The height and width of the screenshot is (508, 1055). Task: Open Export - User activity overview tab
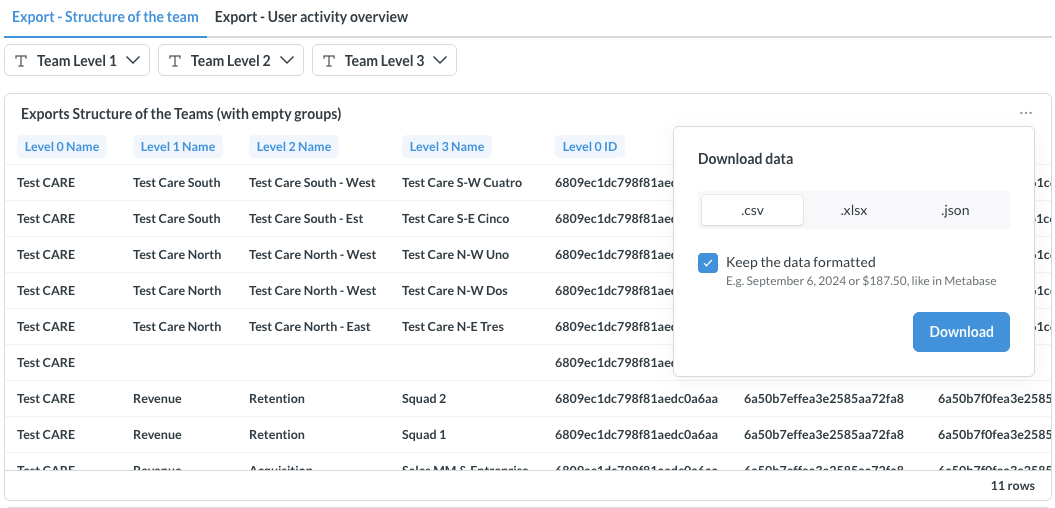312,17
